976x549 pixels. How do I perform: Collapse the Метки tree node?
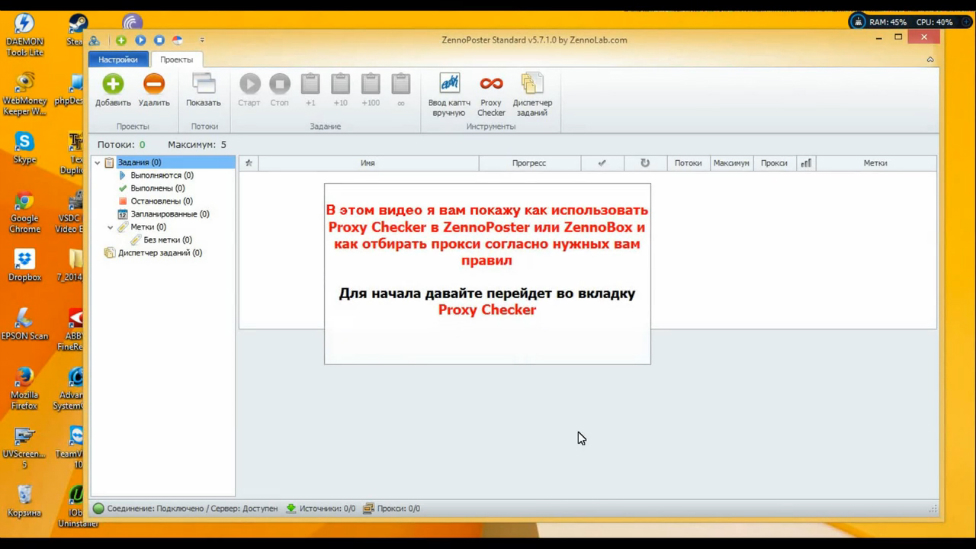[x=111, y=227]
